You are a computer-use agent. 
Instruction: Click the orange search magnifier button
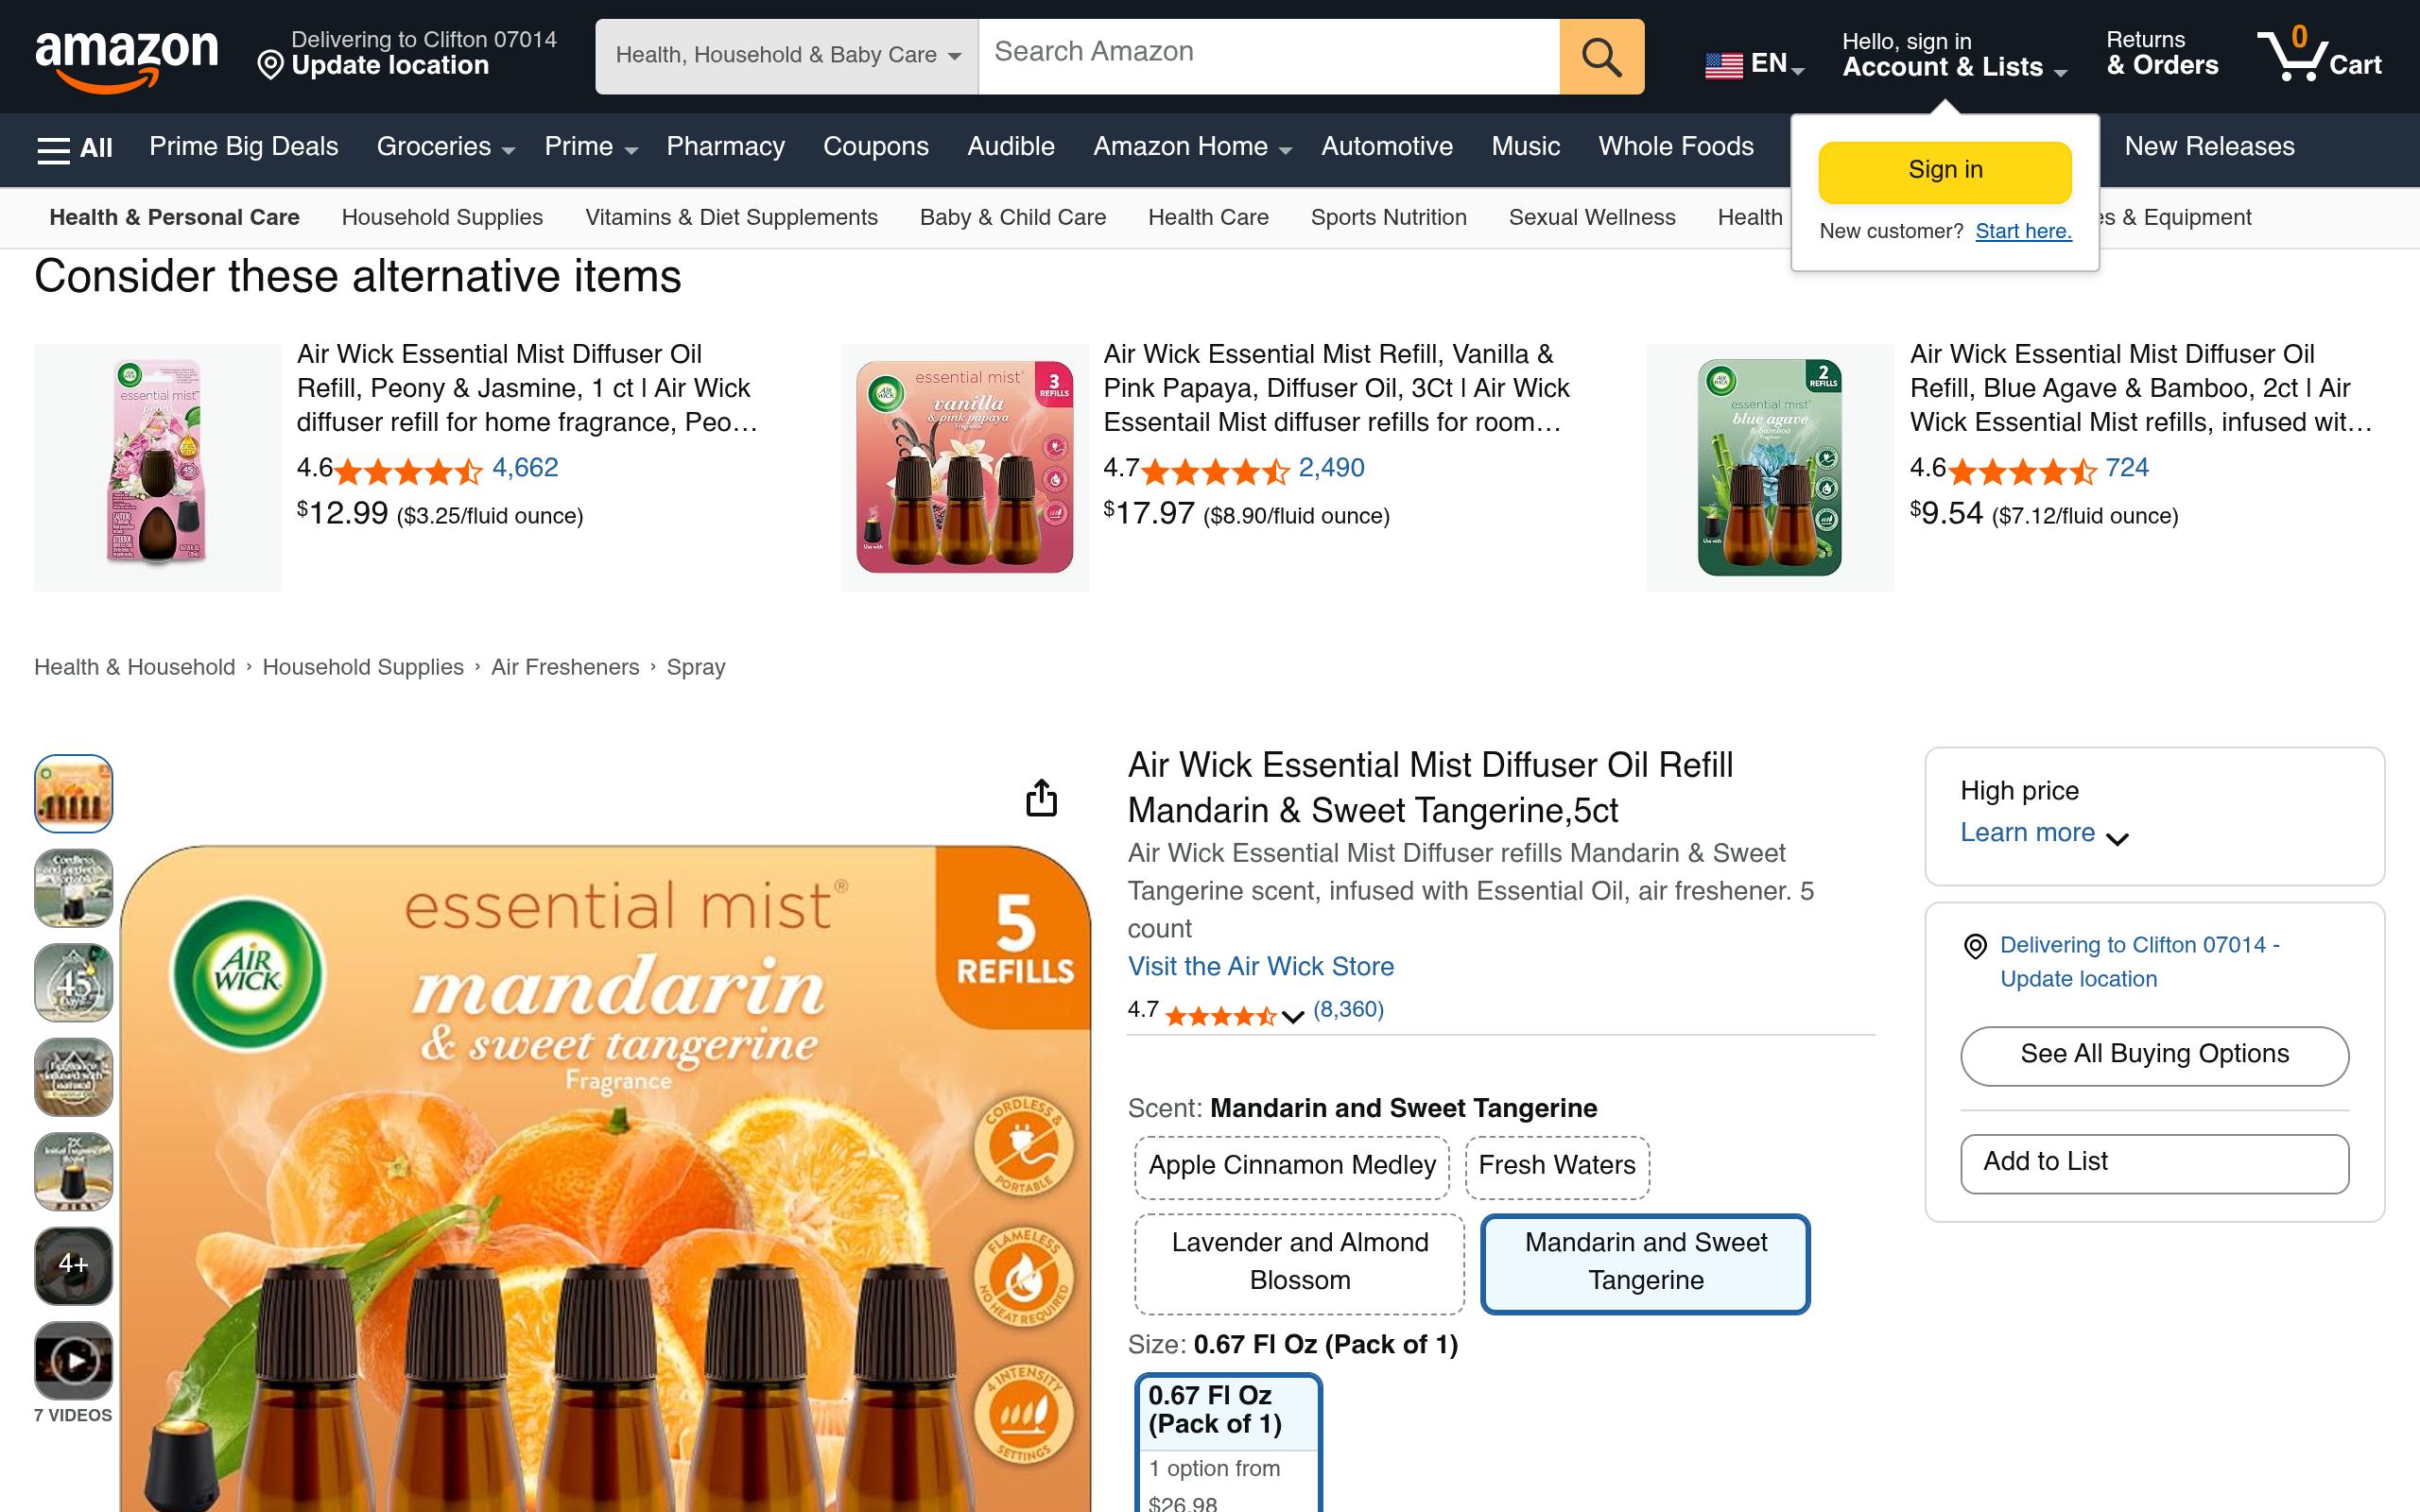[x=1601, y=57]
